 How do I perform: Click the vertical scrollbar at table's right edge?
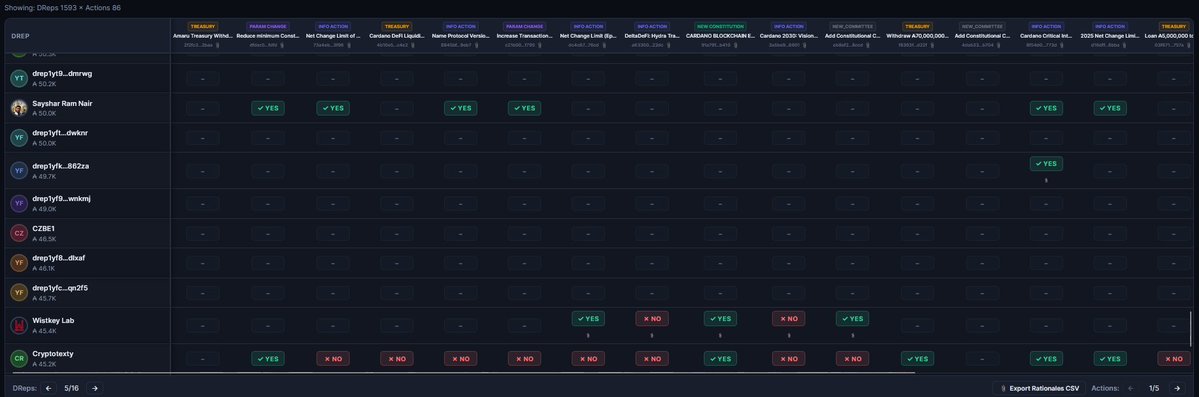1191,328
